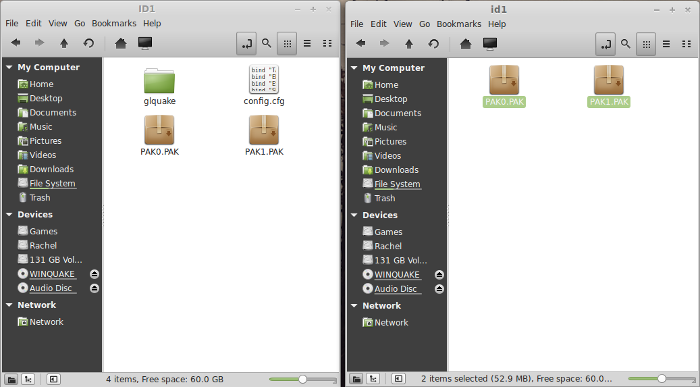Hide the sidebar button in ID1 status bar
The height and width of the screenshot is (387, 700).
tap(53, 379)
